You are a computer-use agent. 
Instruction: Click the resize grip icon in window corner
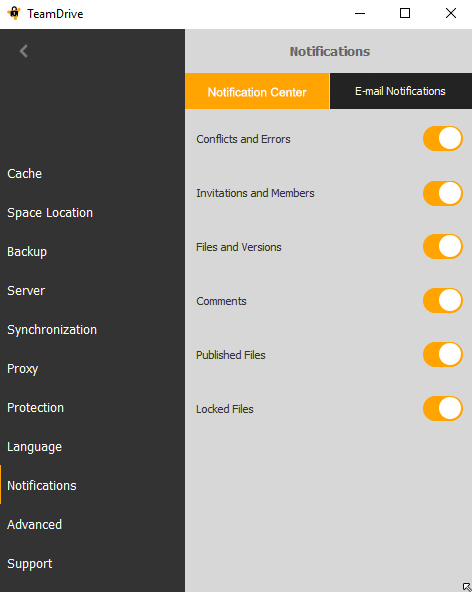pos(467,587)
